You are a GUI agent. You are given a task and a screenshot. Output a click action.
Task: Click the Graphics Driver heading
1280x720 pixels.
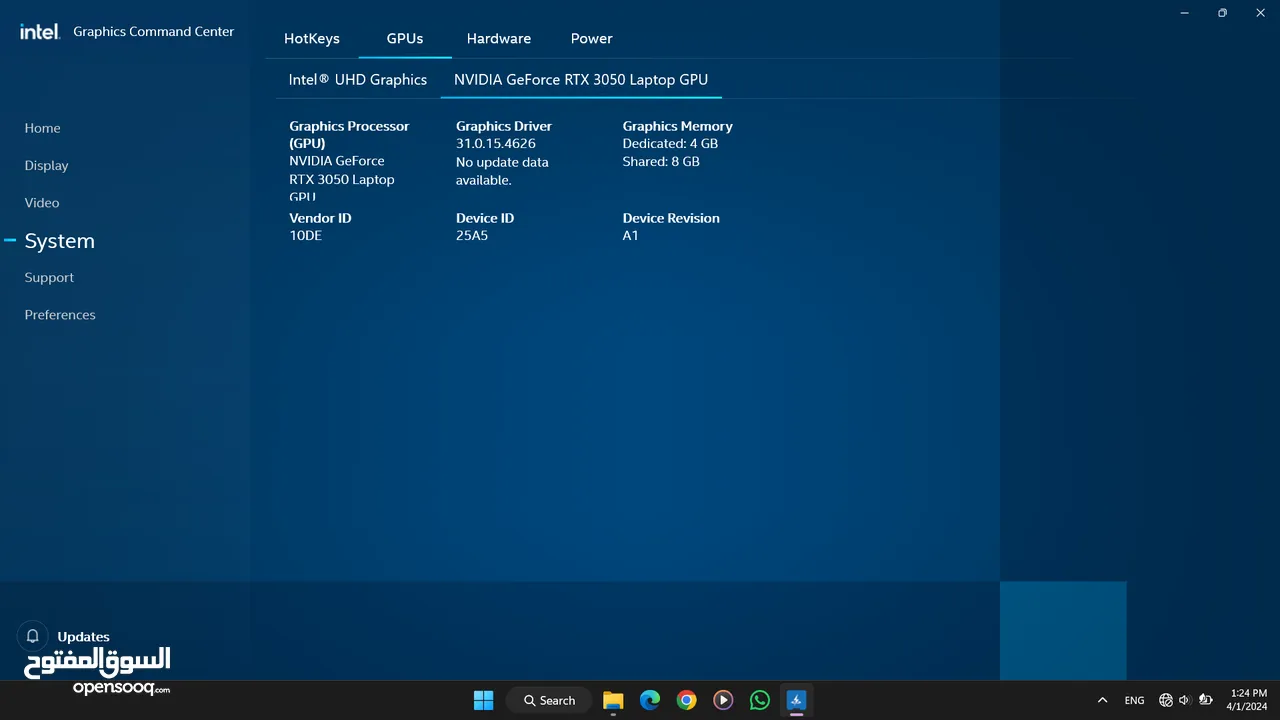pos(504,126)
